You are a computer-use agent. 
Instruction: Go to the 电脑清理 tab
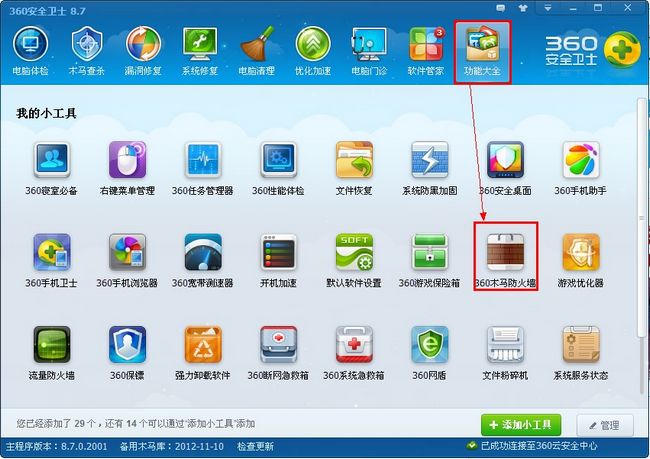257,51
